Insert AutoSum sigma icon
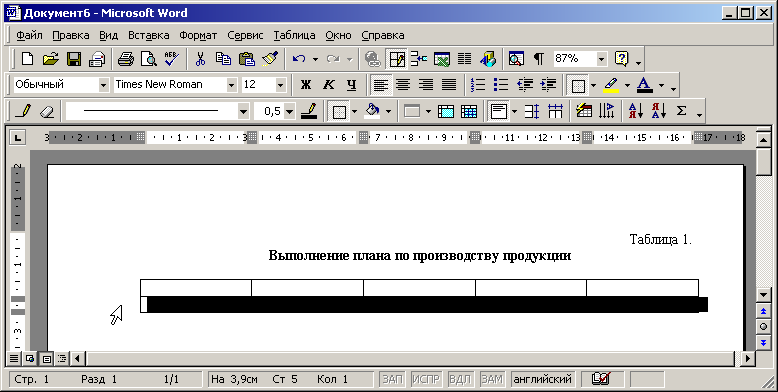This screenshot has width=778, height=392. coord(682,111)
